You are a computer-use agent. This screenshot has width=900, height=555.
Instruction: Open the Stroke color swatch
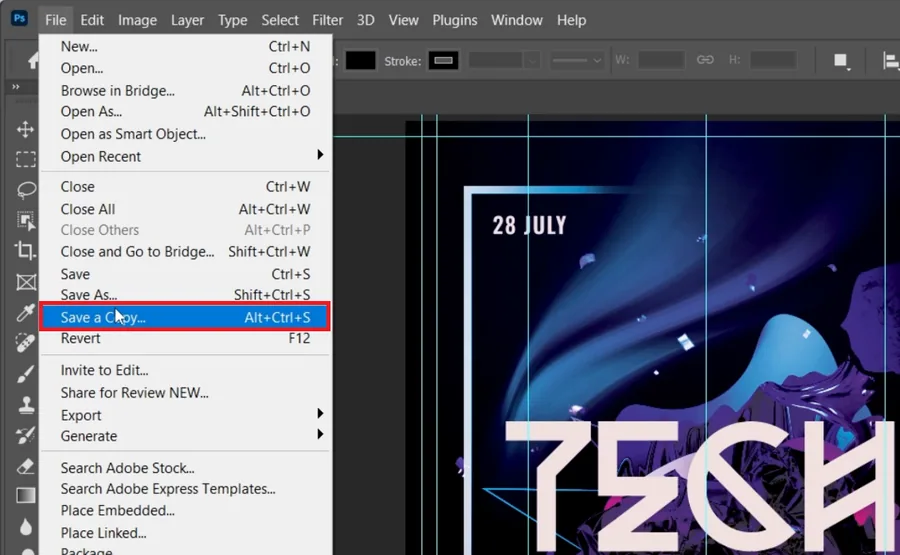(x=444, y=60)
